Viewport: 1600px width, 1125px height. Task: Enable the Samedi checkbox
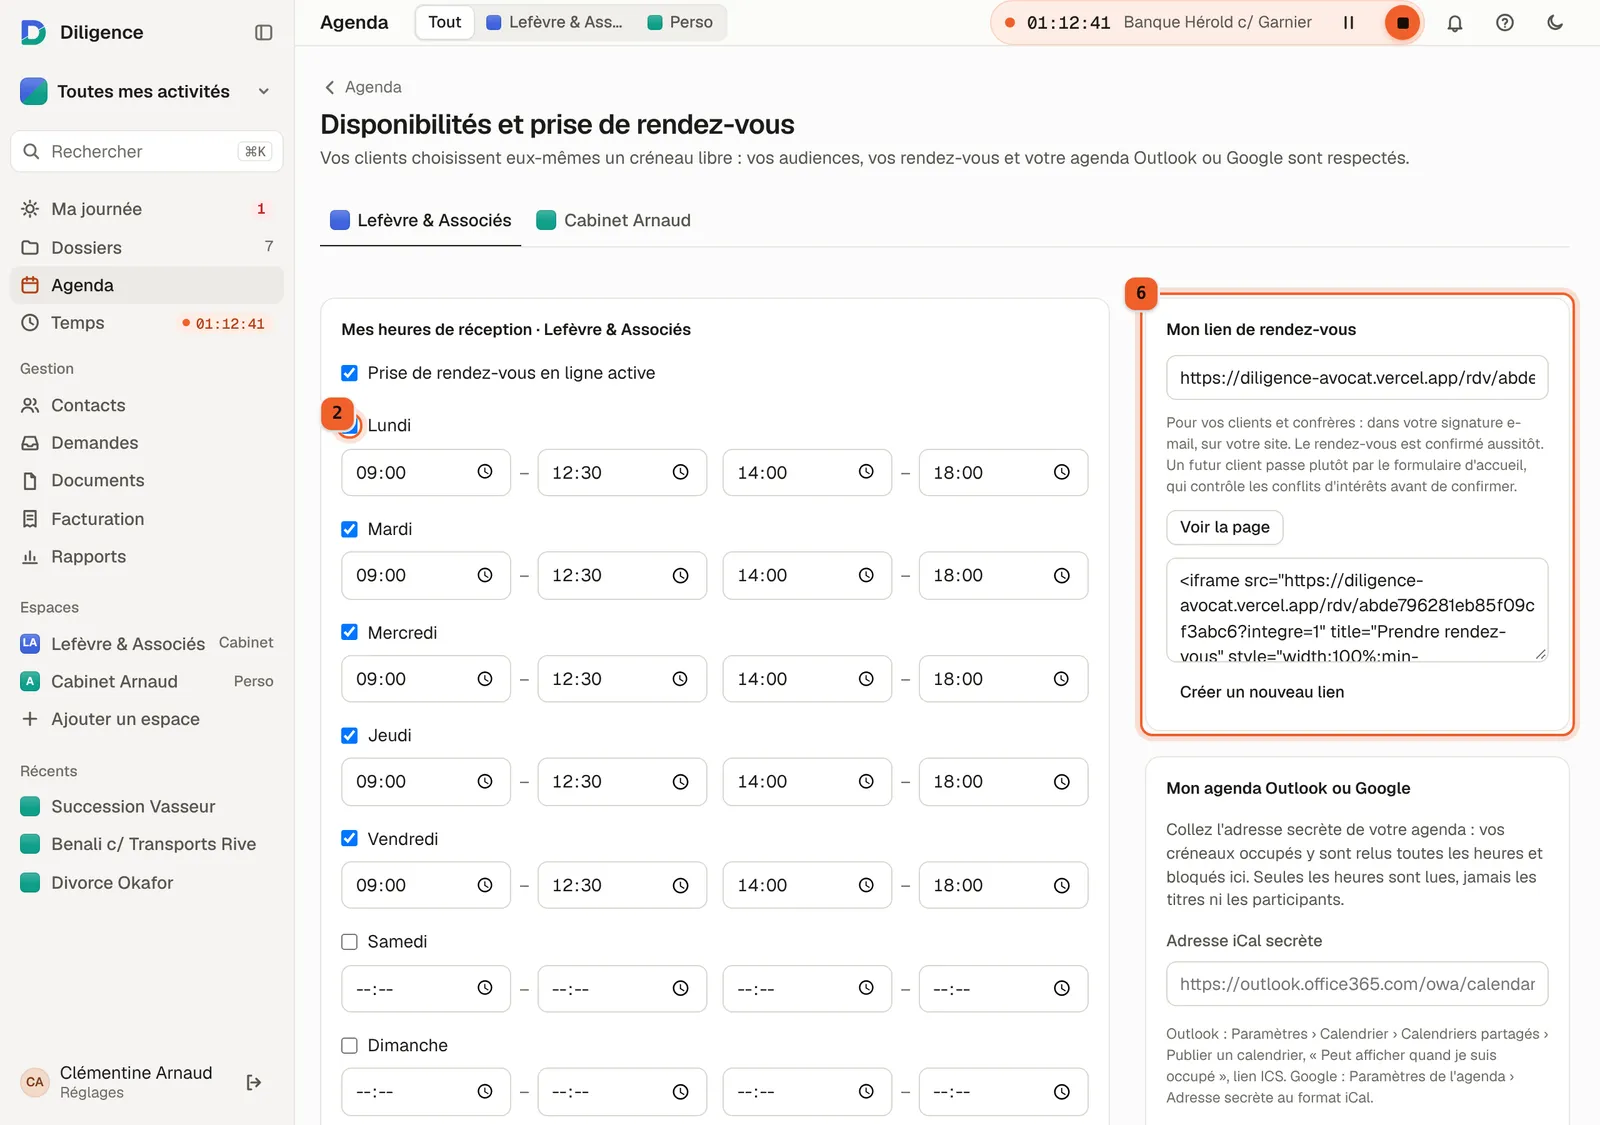coord(349,941)
